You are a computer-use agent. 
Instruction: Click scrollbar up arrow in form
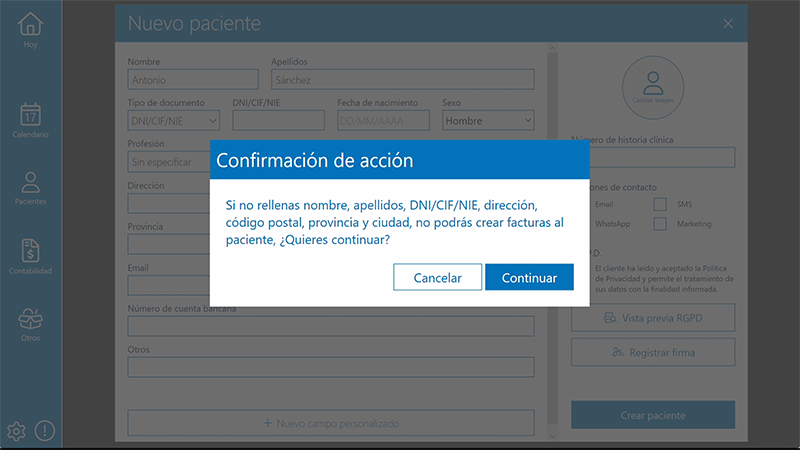click(x=552, y=48)
